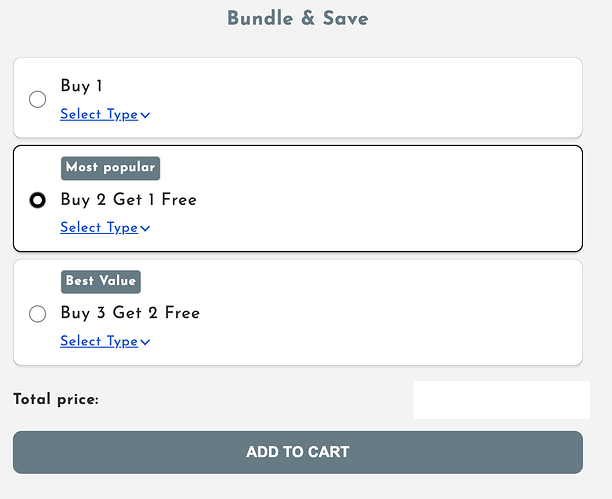The image size is (612, 499).
Task: Click the empty Total price value box
Action: pyautogui.click(x=501, y=400)
